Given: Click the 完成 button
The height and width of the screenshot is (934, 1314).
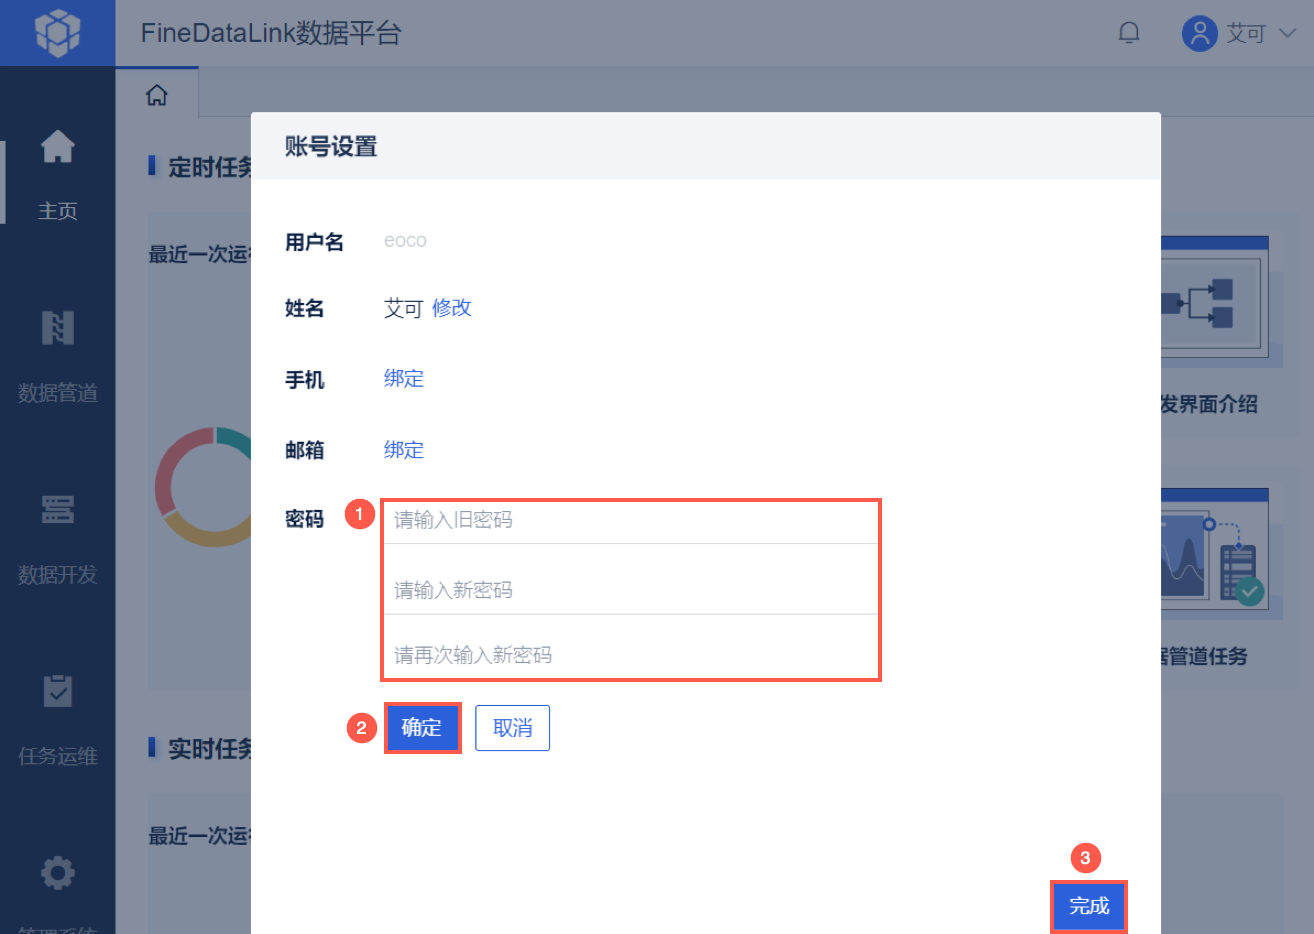Looking at the screenshot, I should (1089, 906).
